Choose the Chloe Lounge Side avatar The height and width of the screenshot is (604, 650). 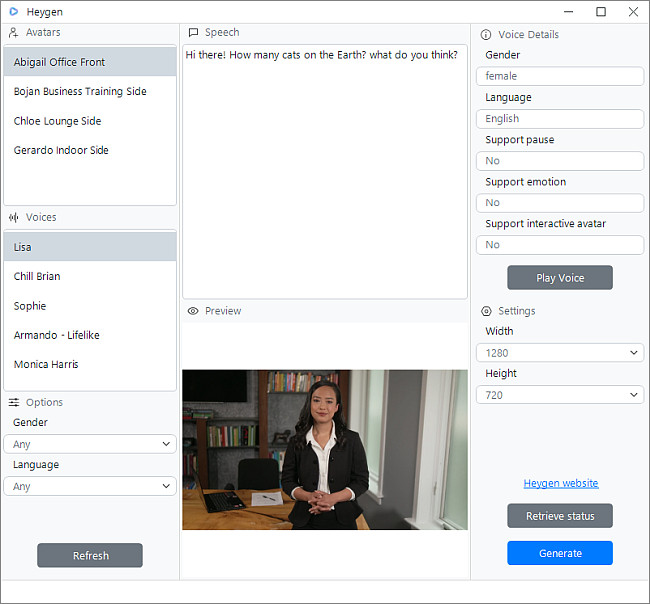coord(90,121)
